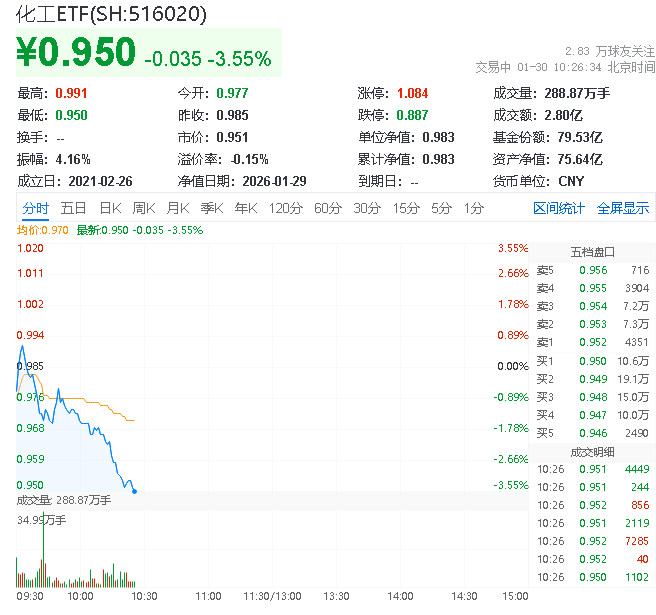The image size is (656, 615).
Task: Open the 年K chart tab
Action: 245,208
